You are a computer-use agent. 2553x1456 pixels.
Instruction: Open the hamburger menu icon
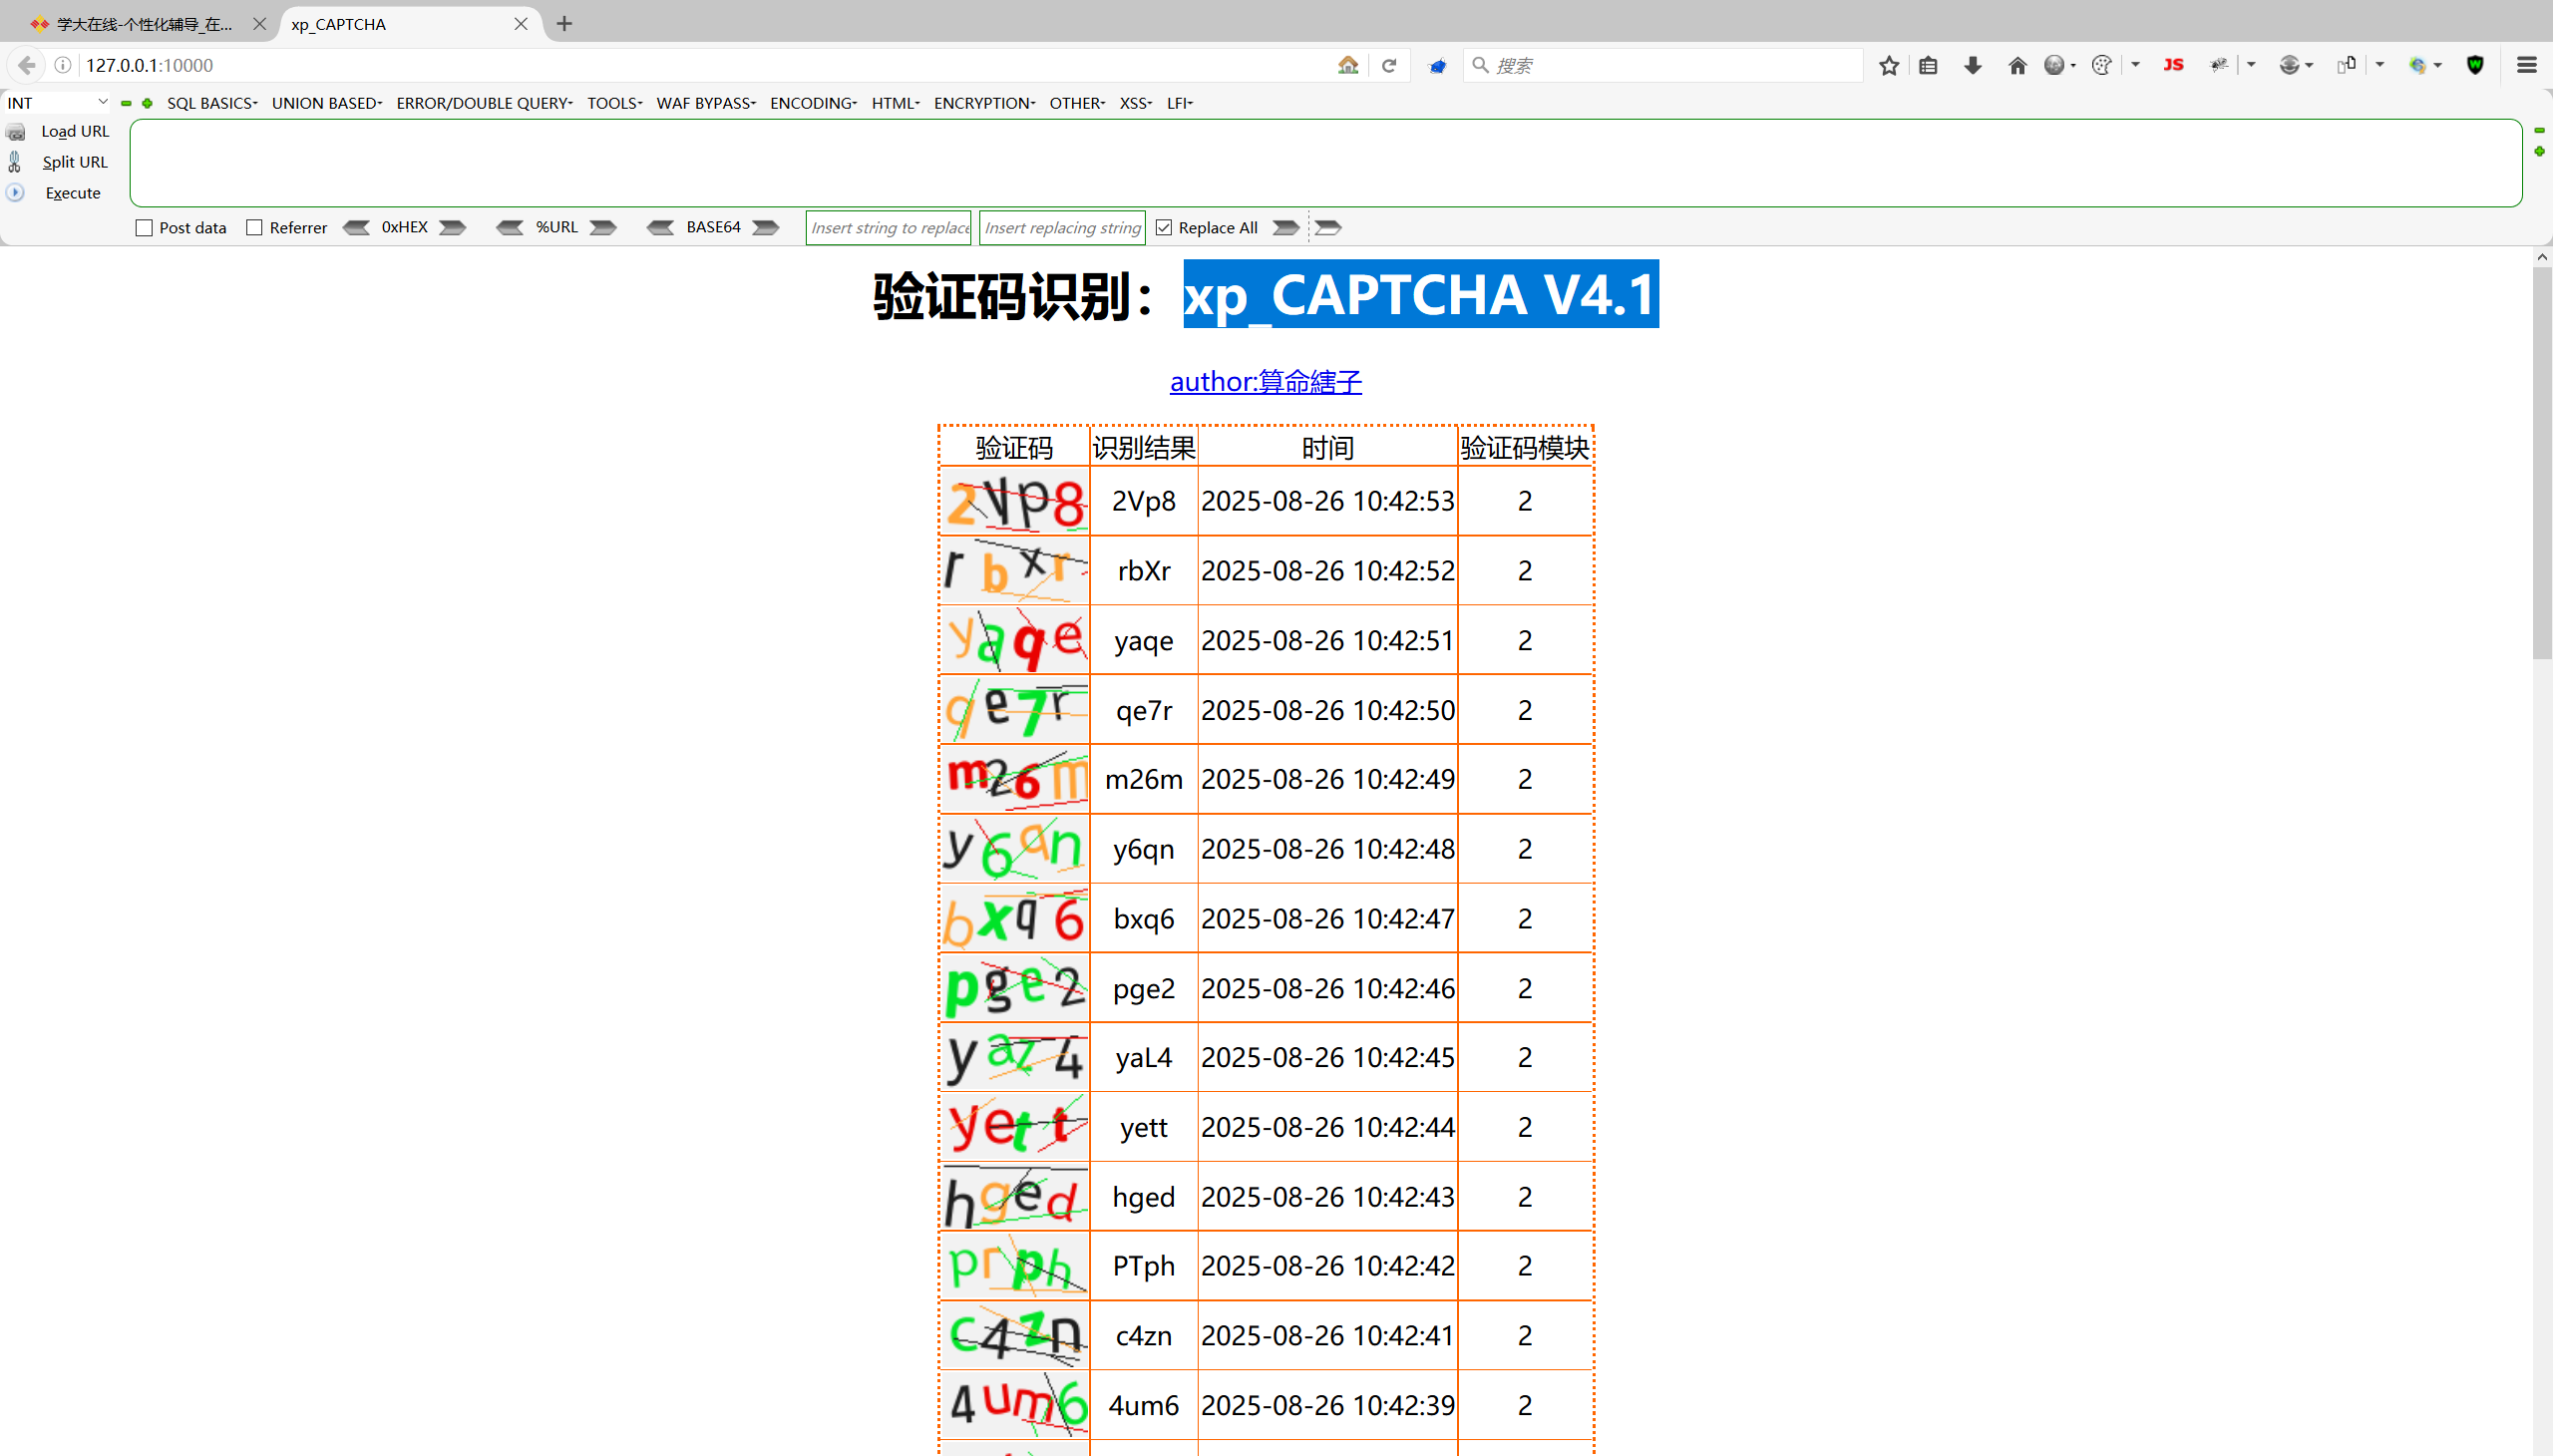[x=2526, y=66]
